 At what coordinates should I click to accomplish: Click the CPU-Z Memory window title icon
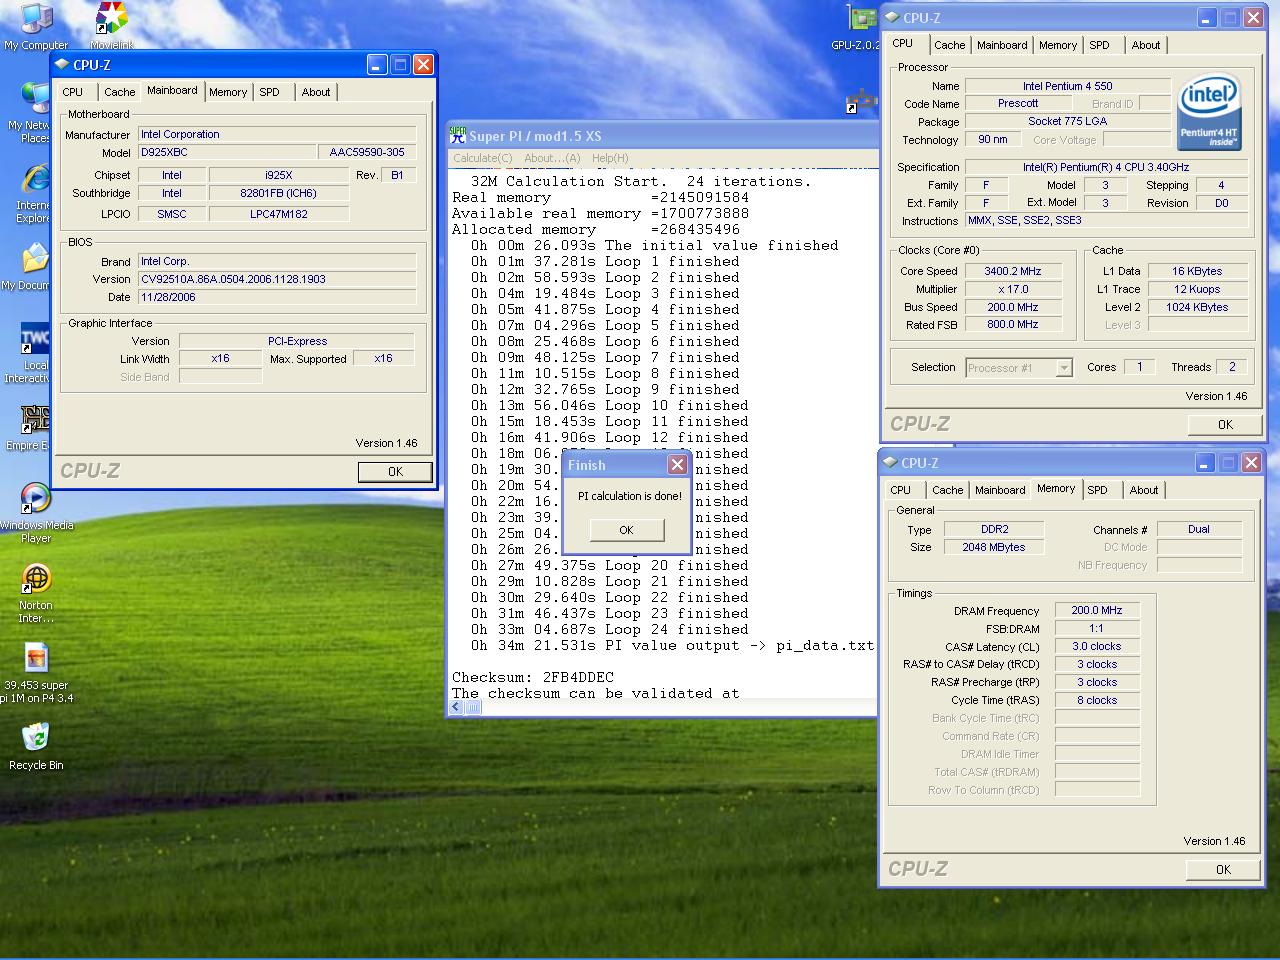pyautogui.click(x=891, y=463)
